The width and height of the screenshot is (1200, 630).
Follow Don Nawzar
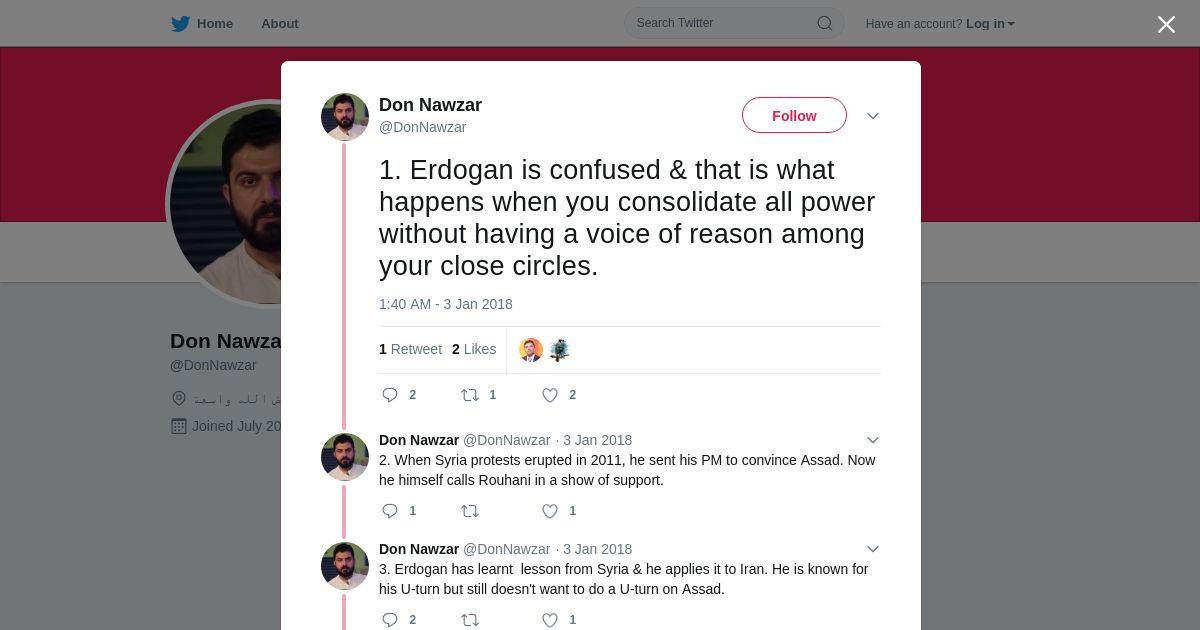(x=794, y=116)
